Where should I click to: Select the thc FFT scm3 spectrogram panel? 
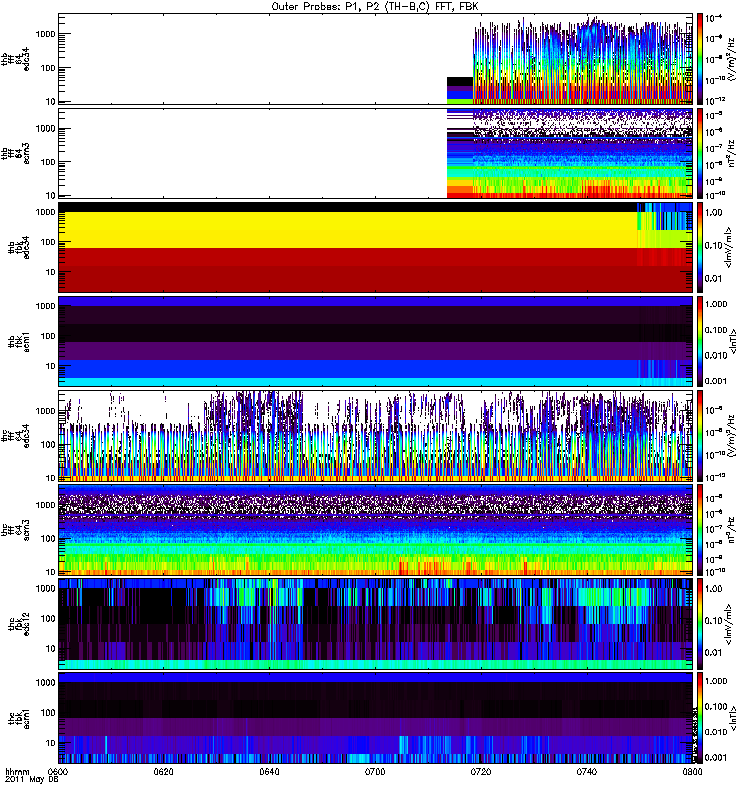[x=375, y=529]
